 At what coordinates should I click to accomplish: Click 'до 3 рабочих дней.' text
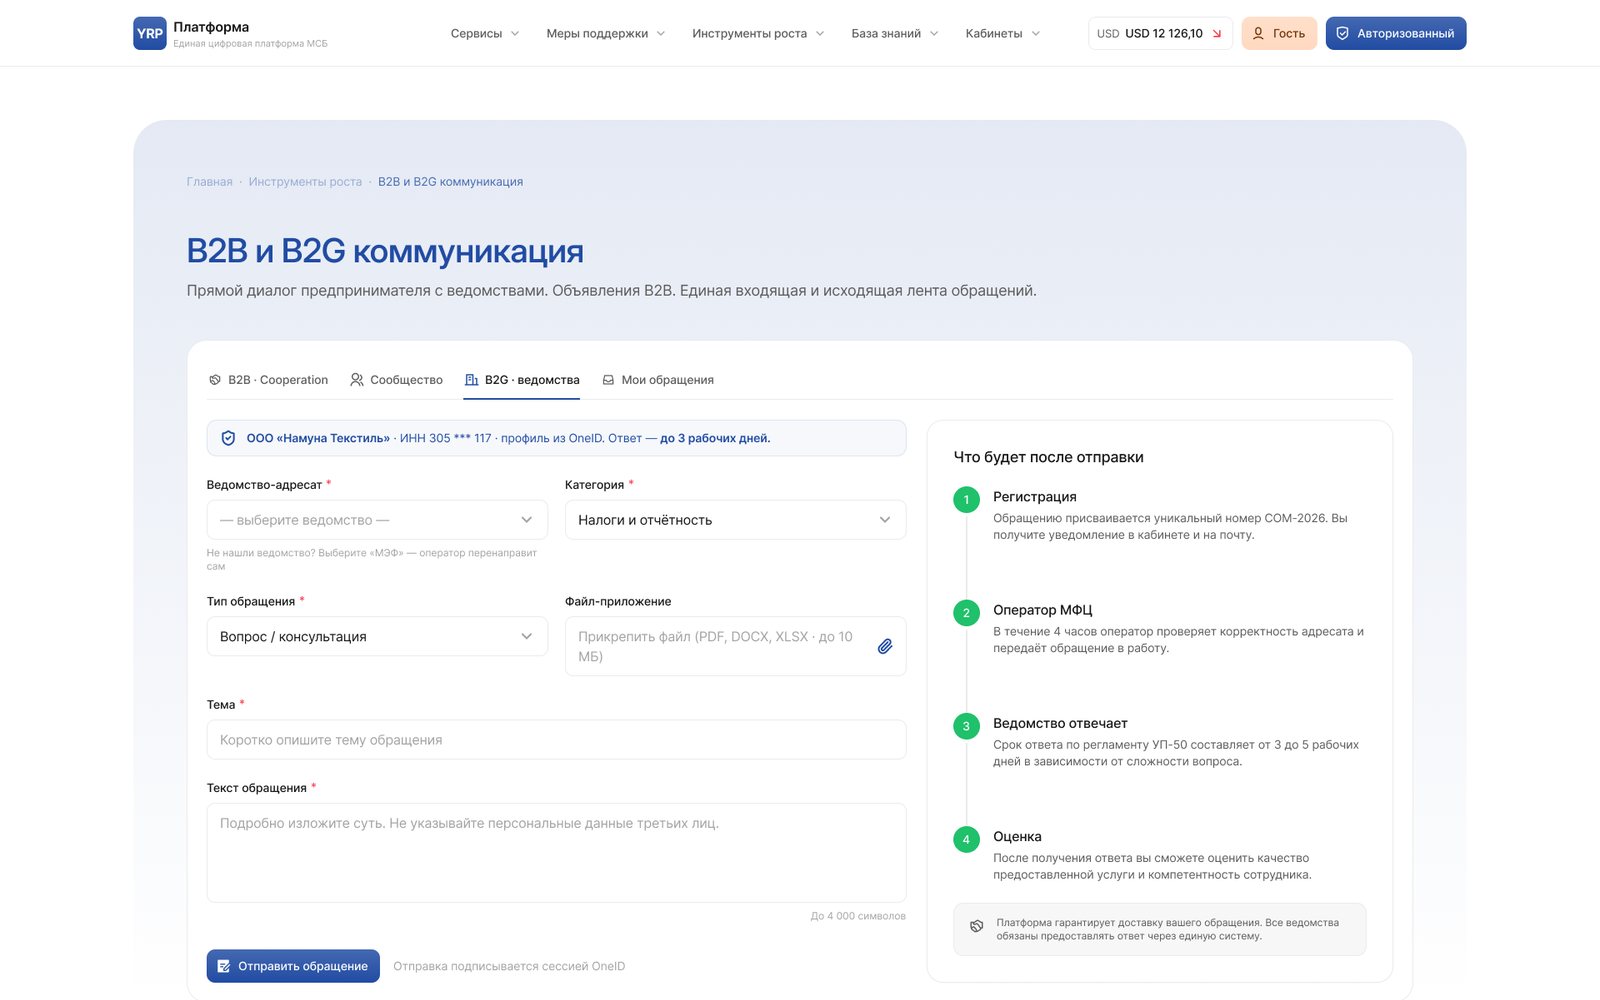click(715, 438)
